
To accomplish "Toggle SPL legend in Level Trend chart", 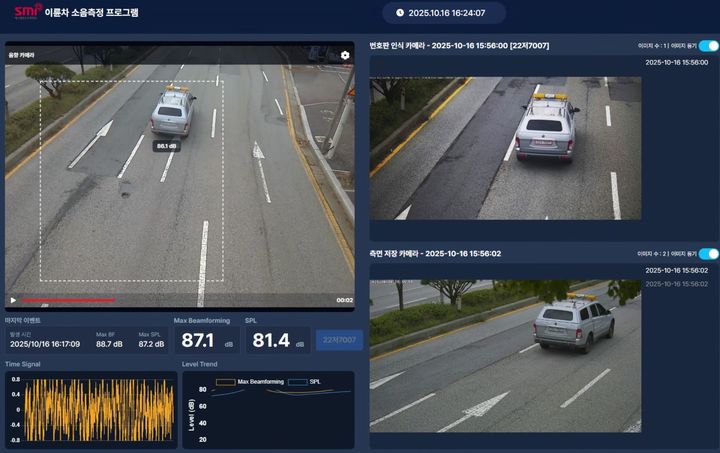I will 304,382.
